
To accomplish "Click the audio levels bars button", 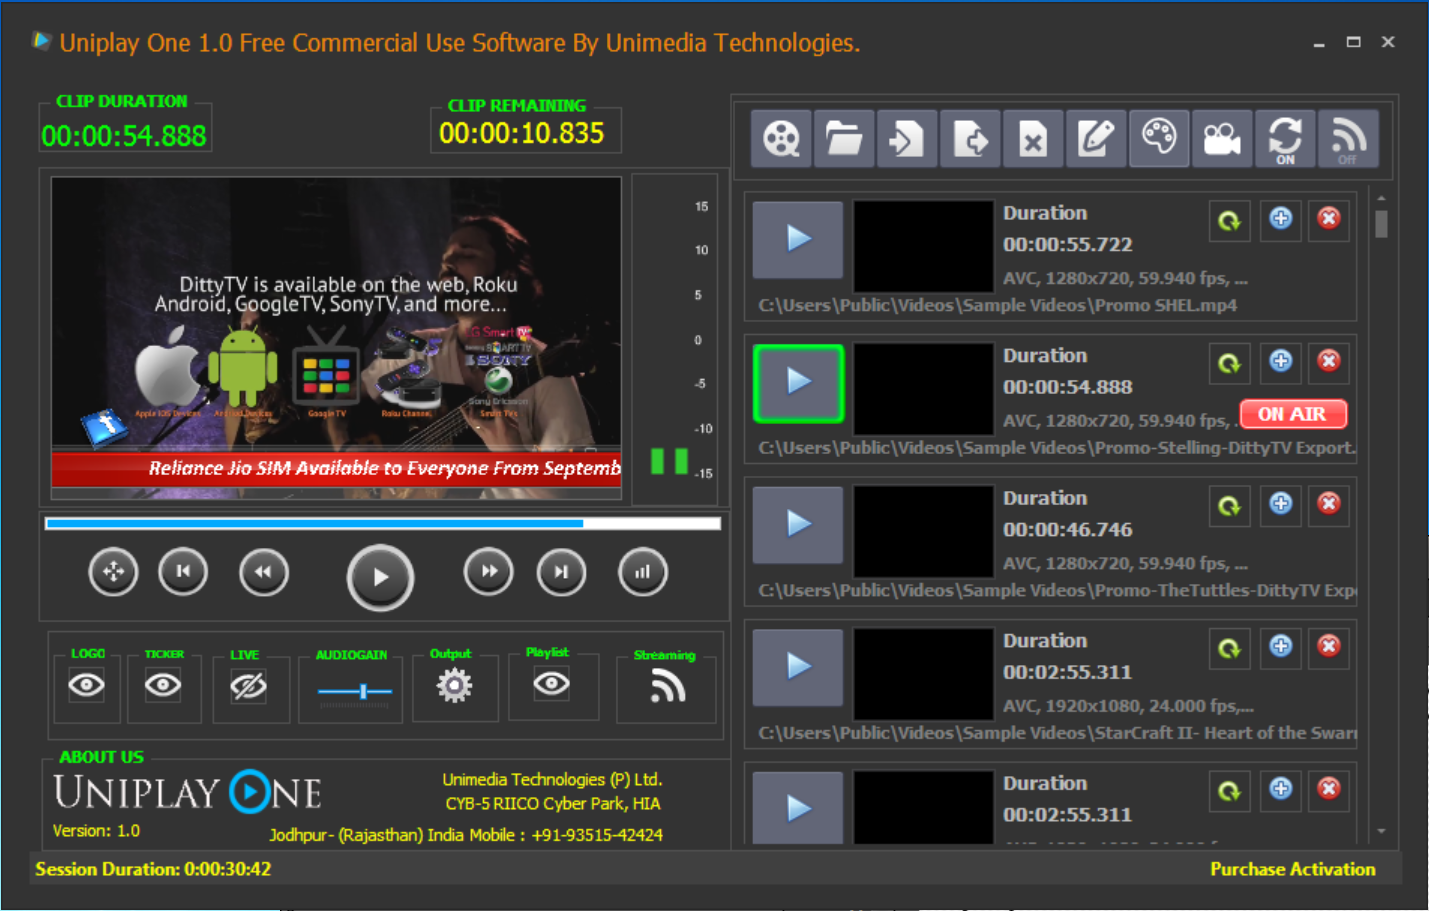I will point(642,572).
